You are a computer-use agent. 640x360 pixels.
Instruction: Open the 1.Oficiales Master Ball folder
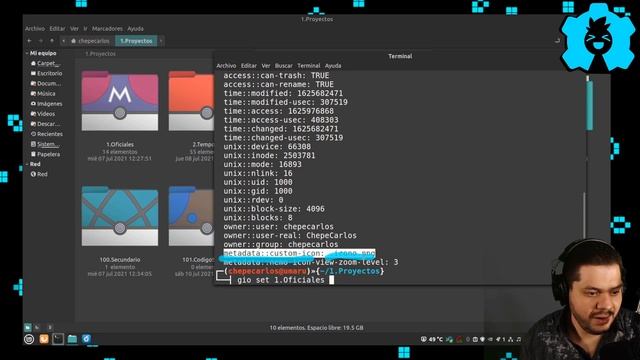pos(120,101)
